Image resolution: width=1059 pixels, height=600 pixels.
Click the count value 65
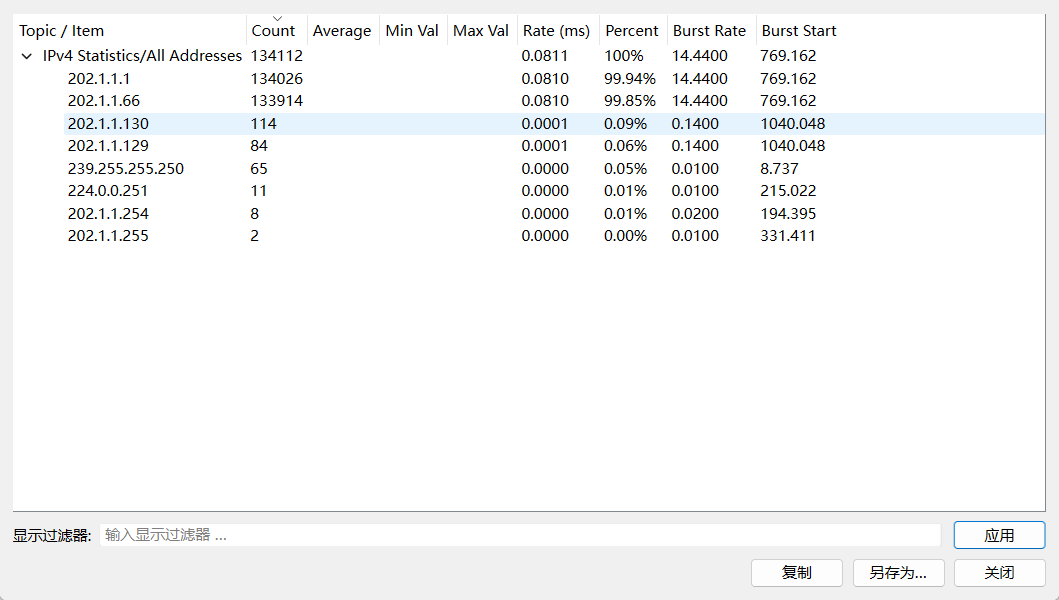pos(259,169)
